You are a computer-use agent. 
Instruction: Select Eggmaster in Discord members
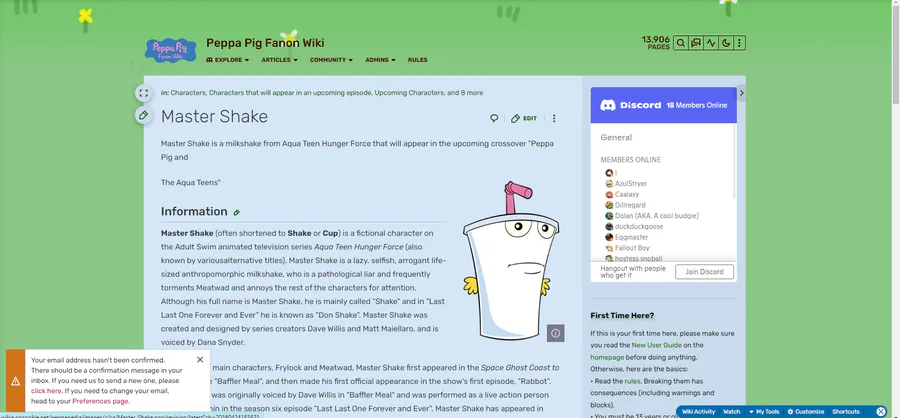pyautogui.click(x=627, y=237)
